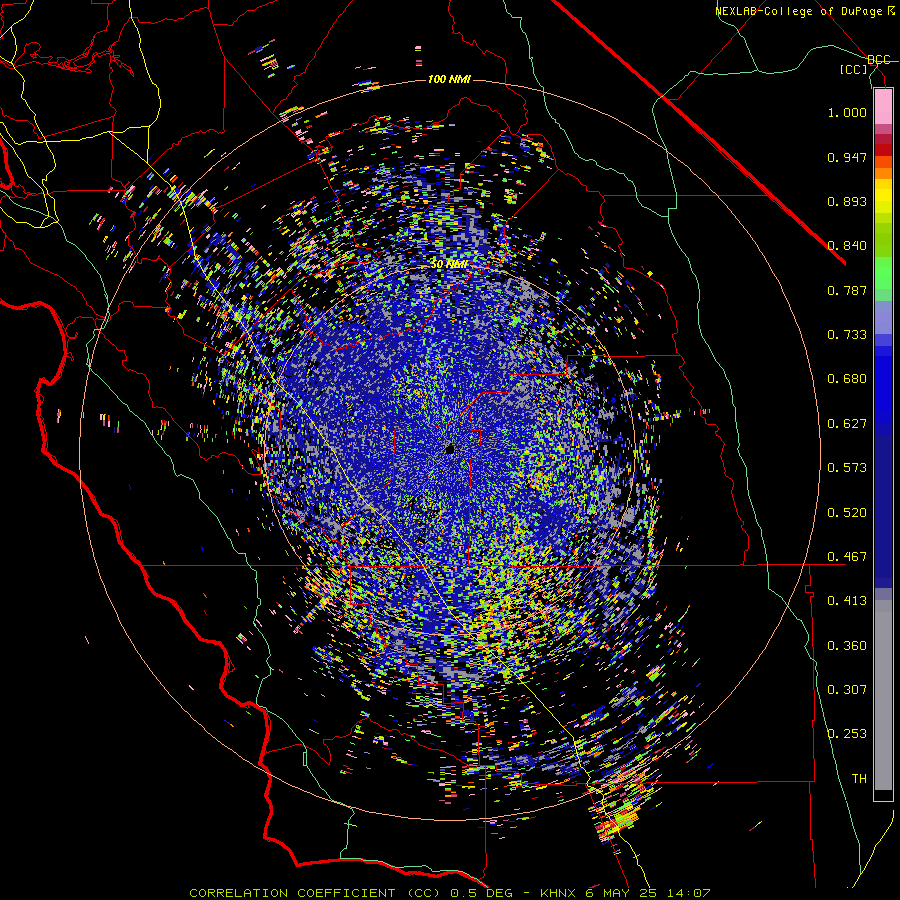900x900 pixels.
Task: Select the 0.467 scale value
Action: [847, 557]
